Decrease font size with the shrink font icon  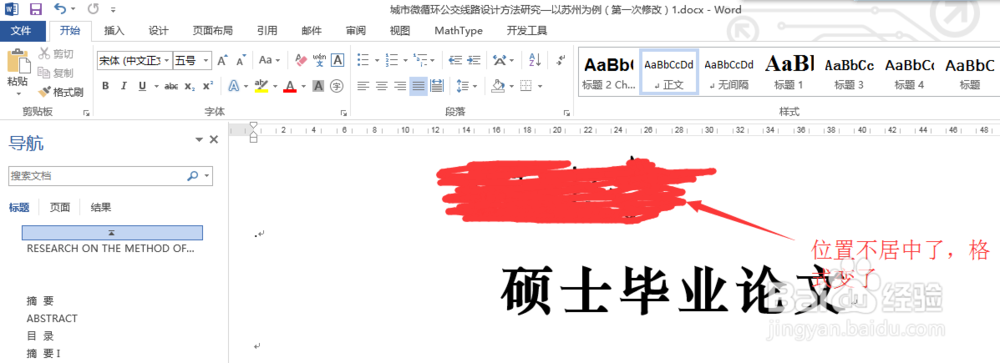[240, 61]
